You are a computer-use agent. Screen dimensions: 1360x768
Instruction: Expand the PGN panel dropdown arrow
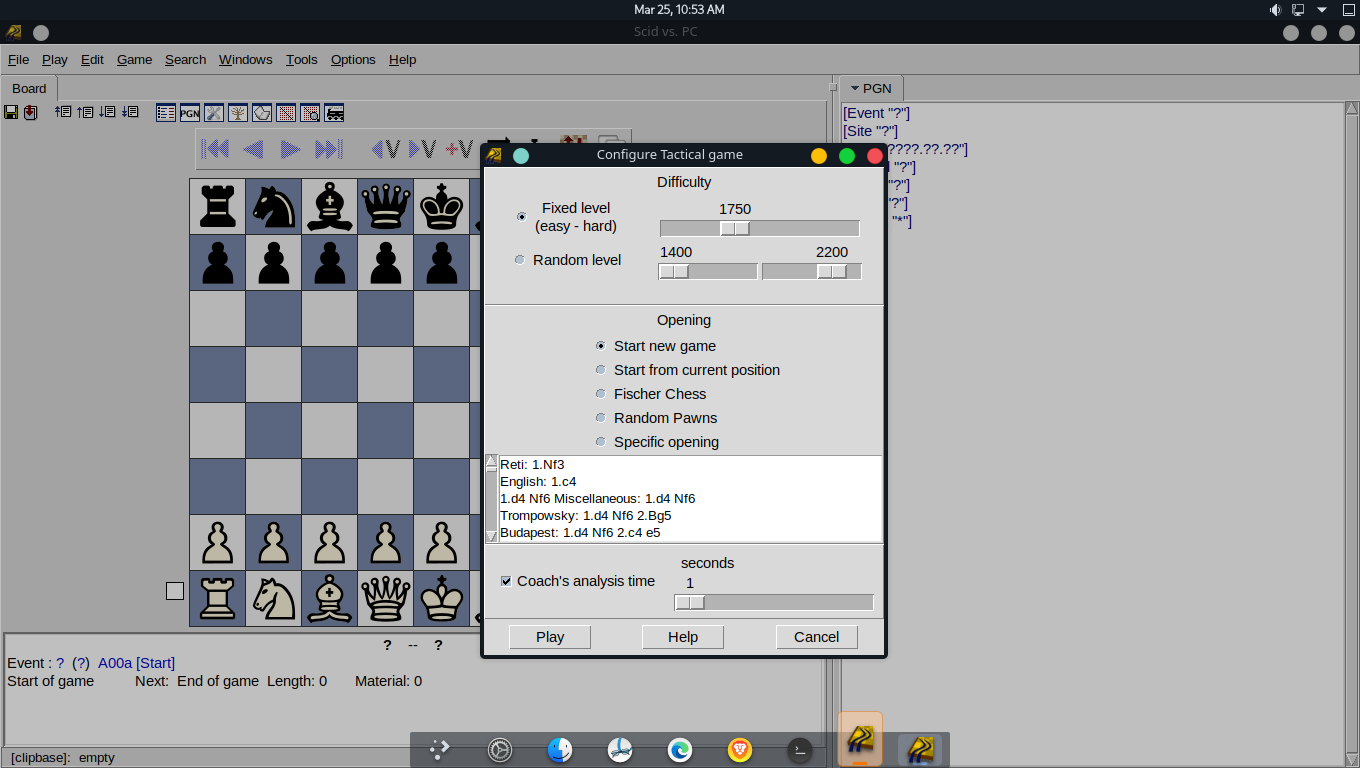pos(854,88)
